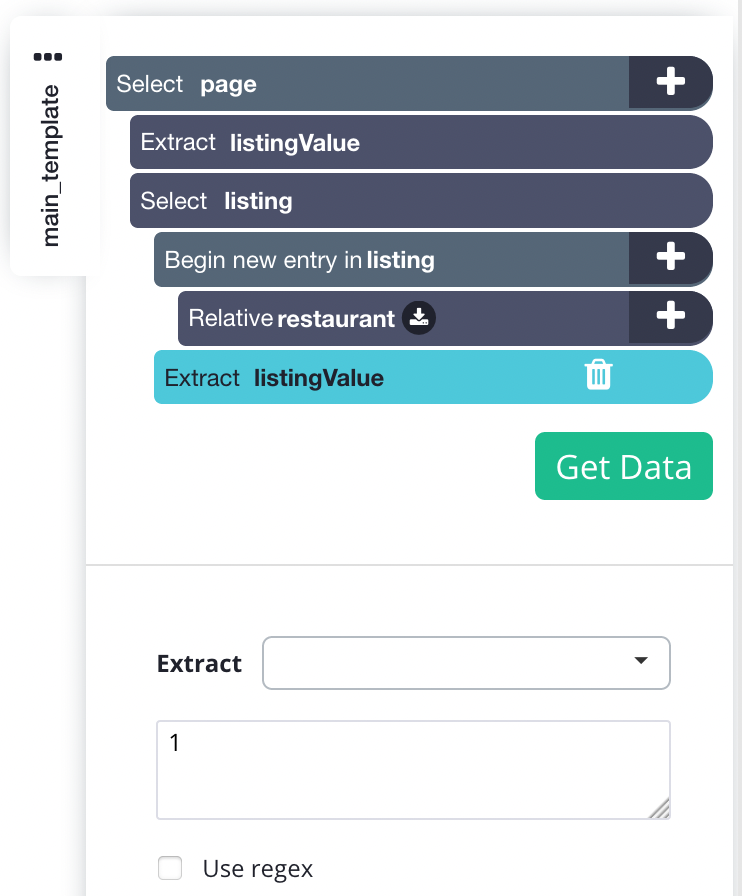Click the plus icon on Select page row
This screenshot has width=742, height=896.
(670, 82)
